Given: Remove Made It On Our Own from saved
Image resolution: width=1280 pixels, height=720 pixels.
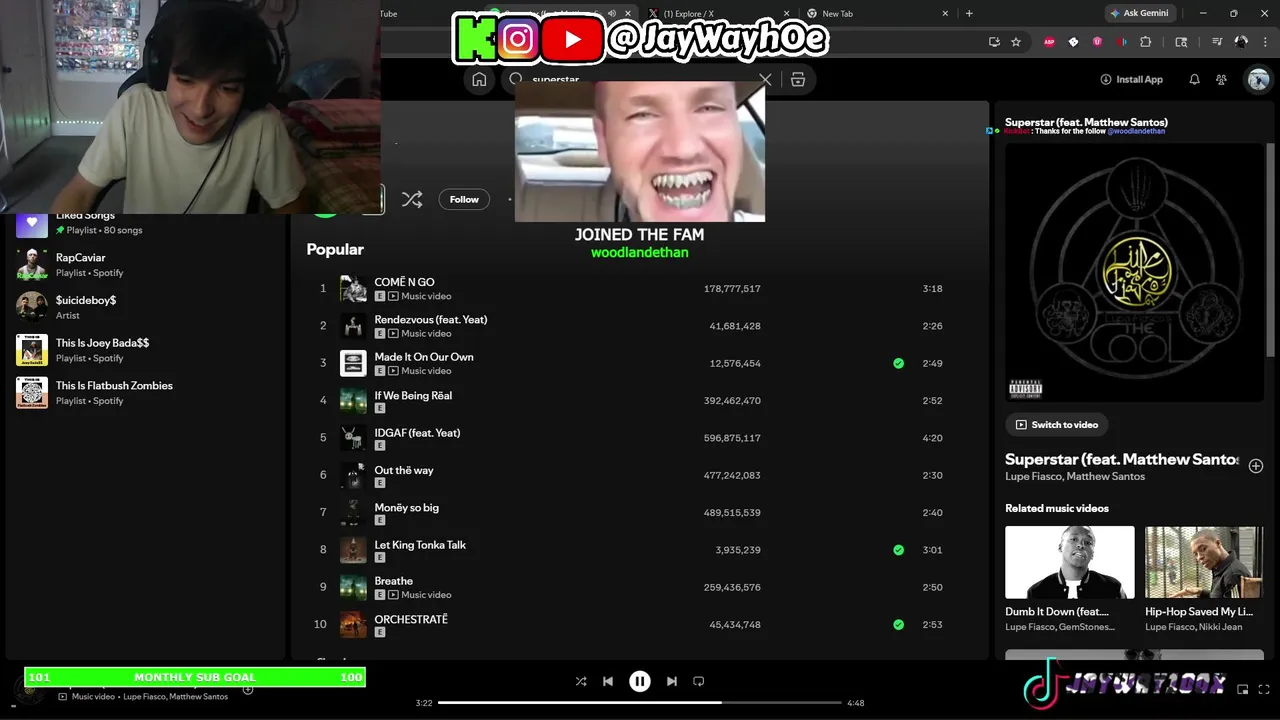Looking at the screenshot, I should pos(898,363).
